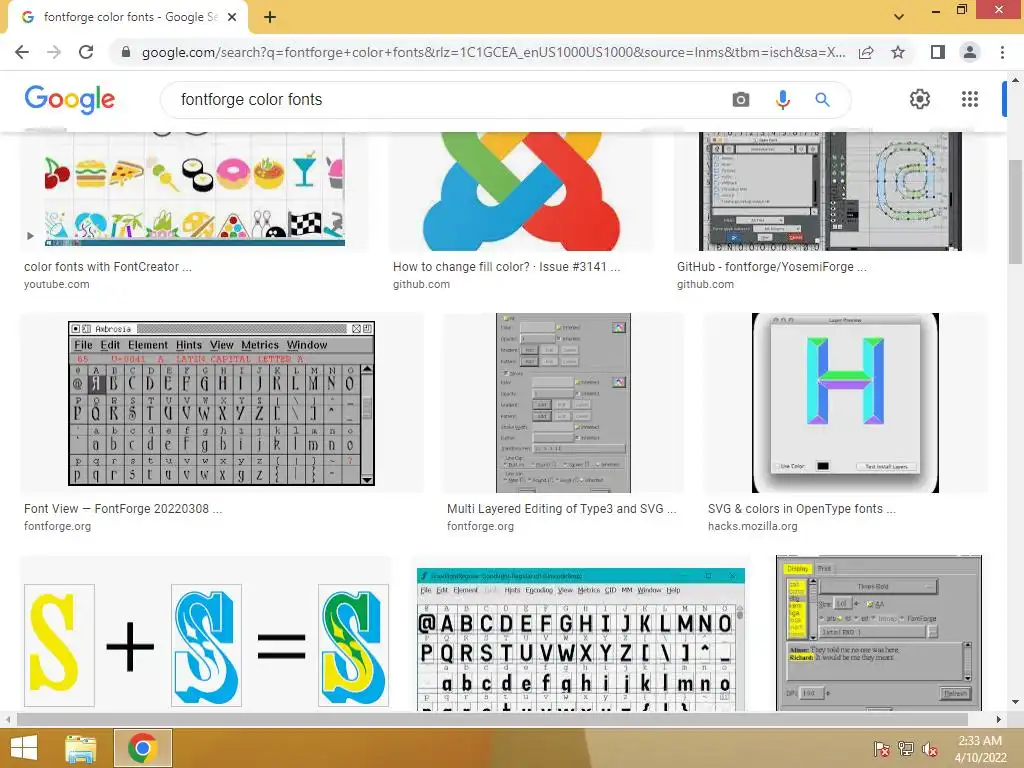The height and width of the screenshot is (768, 1024).
Task: Click the Action Center flag tray icon
Action: click(x=882, y=748)
